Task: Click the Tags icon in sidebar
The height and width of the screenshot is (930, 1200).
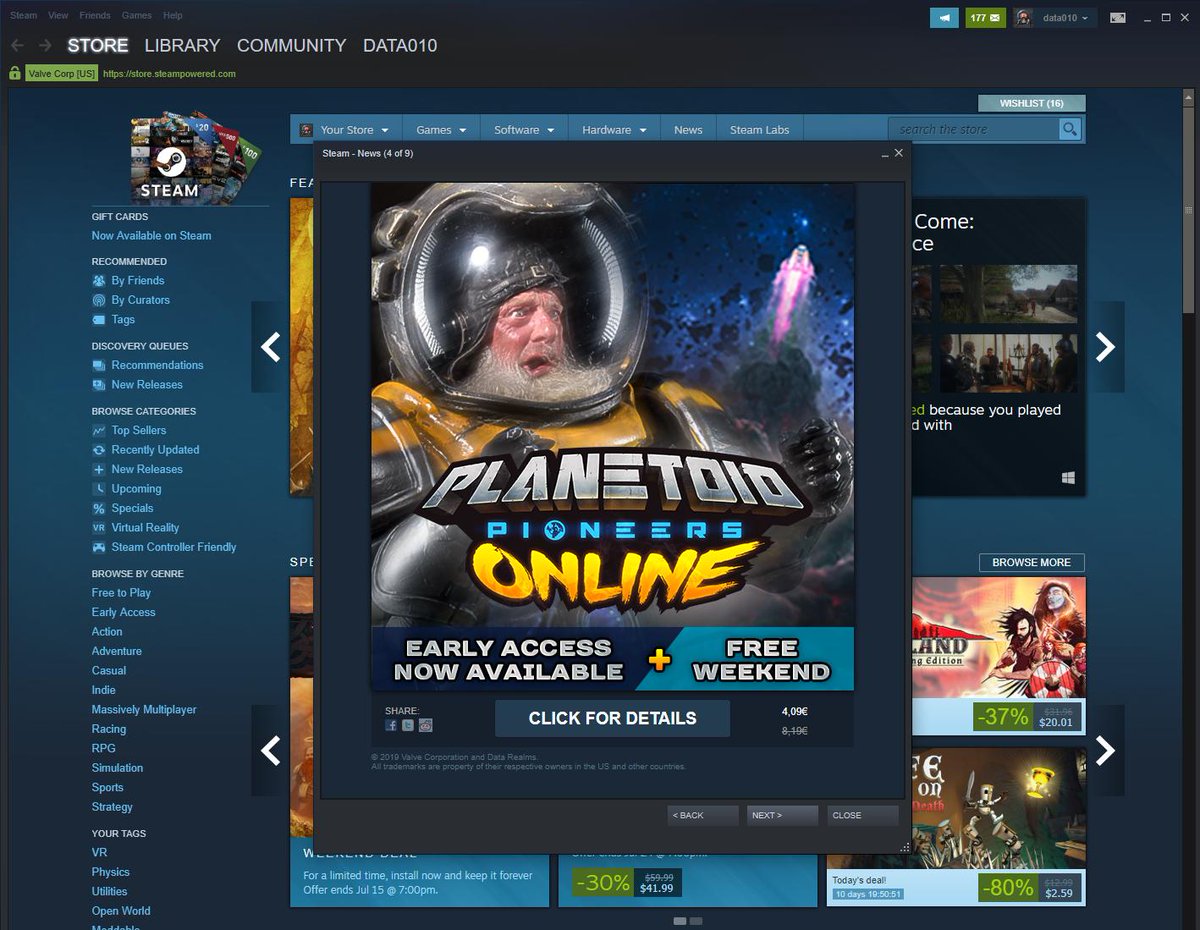Action: pyautogui.click(x=99, y=320)
